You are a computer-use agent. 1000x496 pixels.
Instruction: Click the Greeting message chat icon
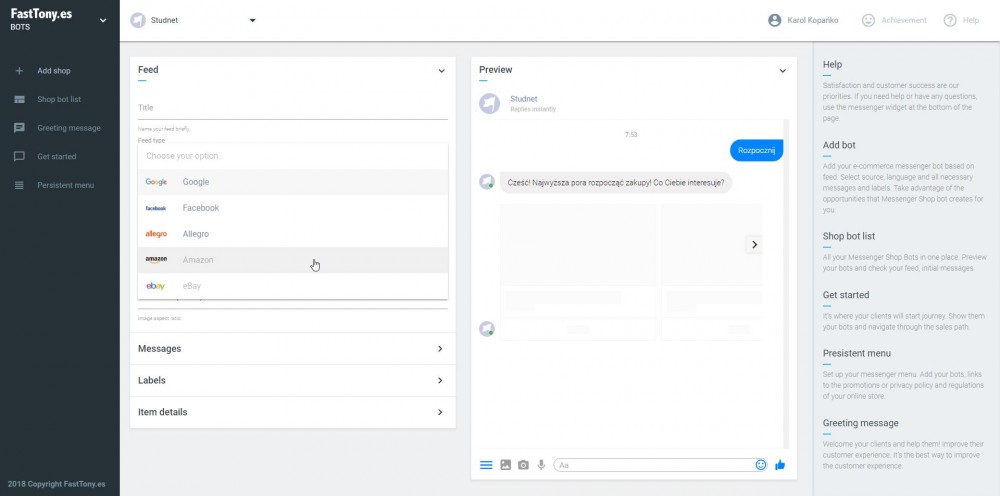(19, 128)
